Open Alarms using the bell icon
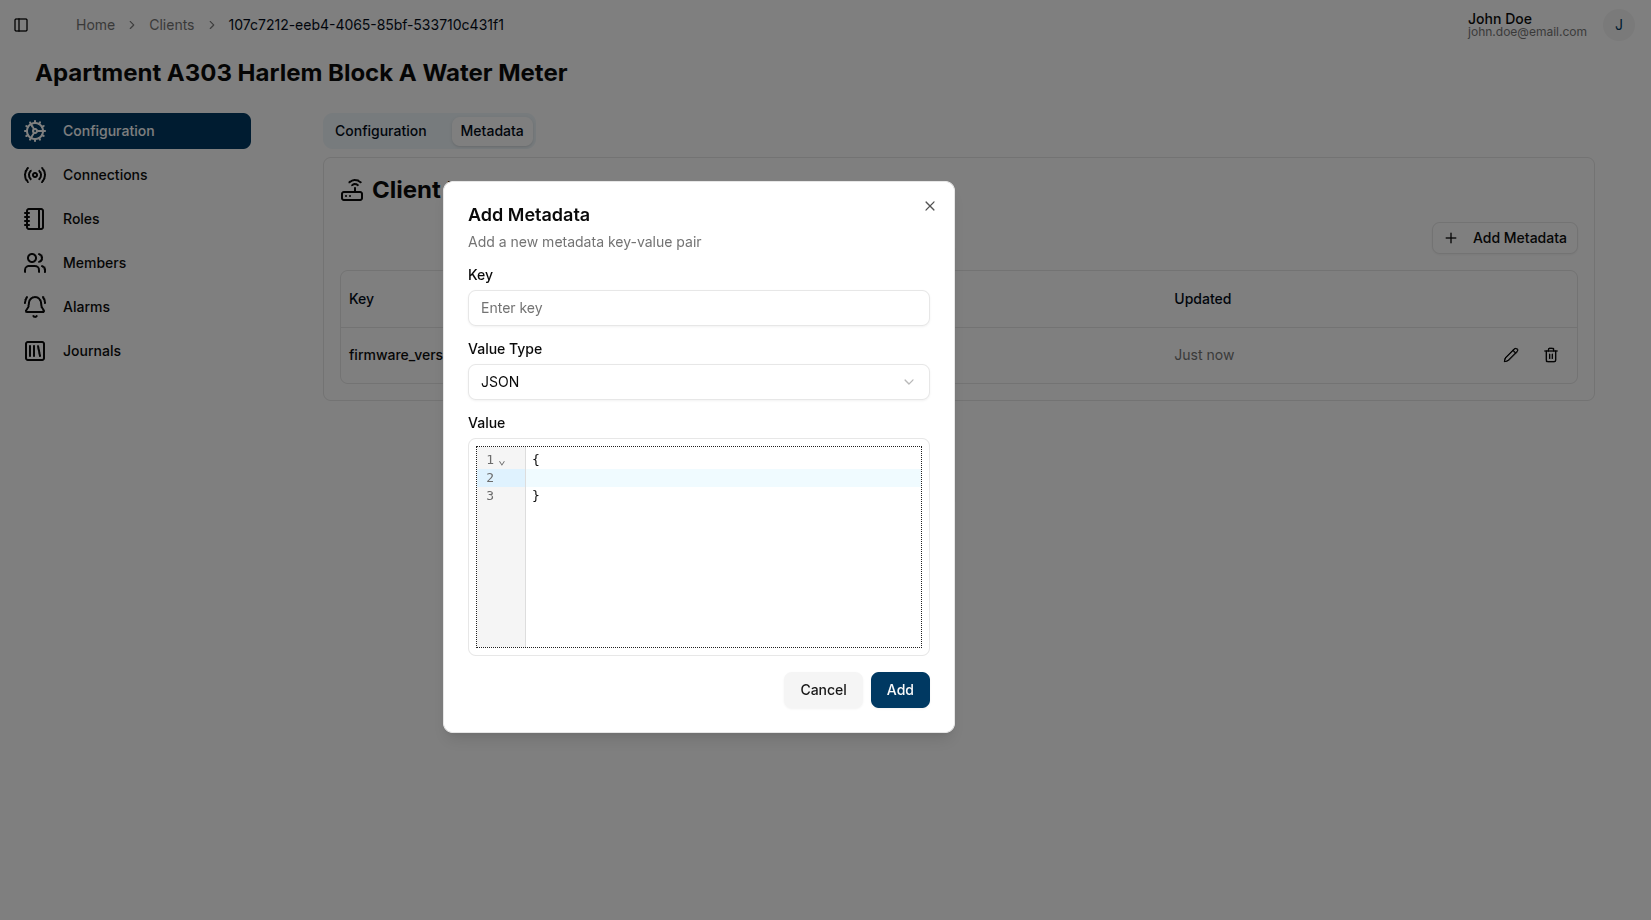The height and width of the screenshot is (920, 1651). pos(35,306)
